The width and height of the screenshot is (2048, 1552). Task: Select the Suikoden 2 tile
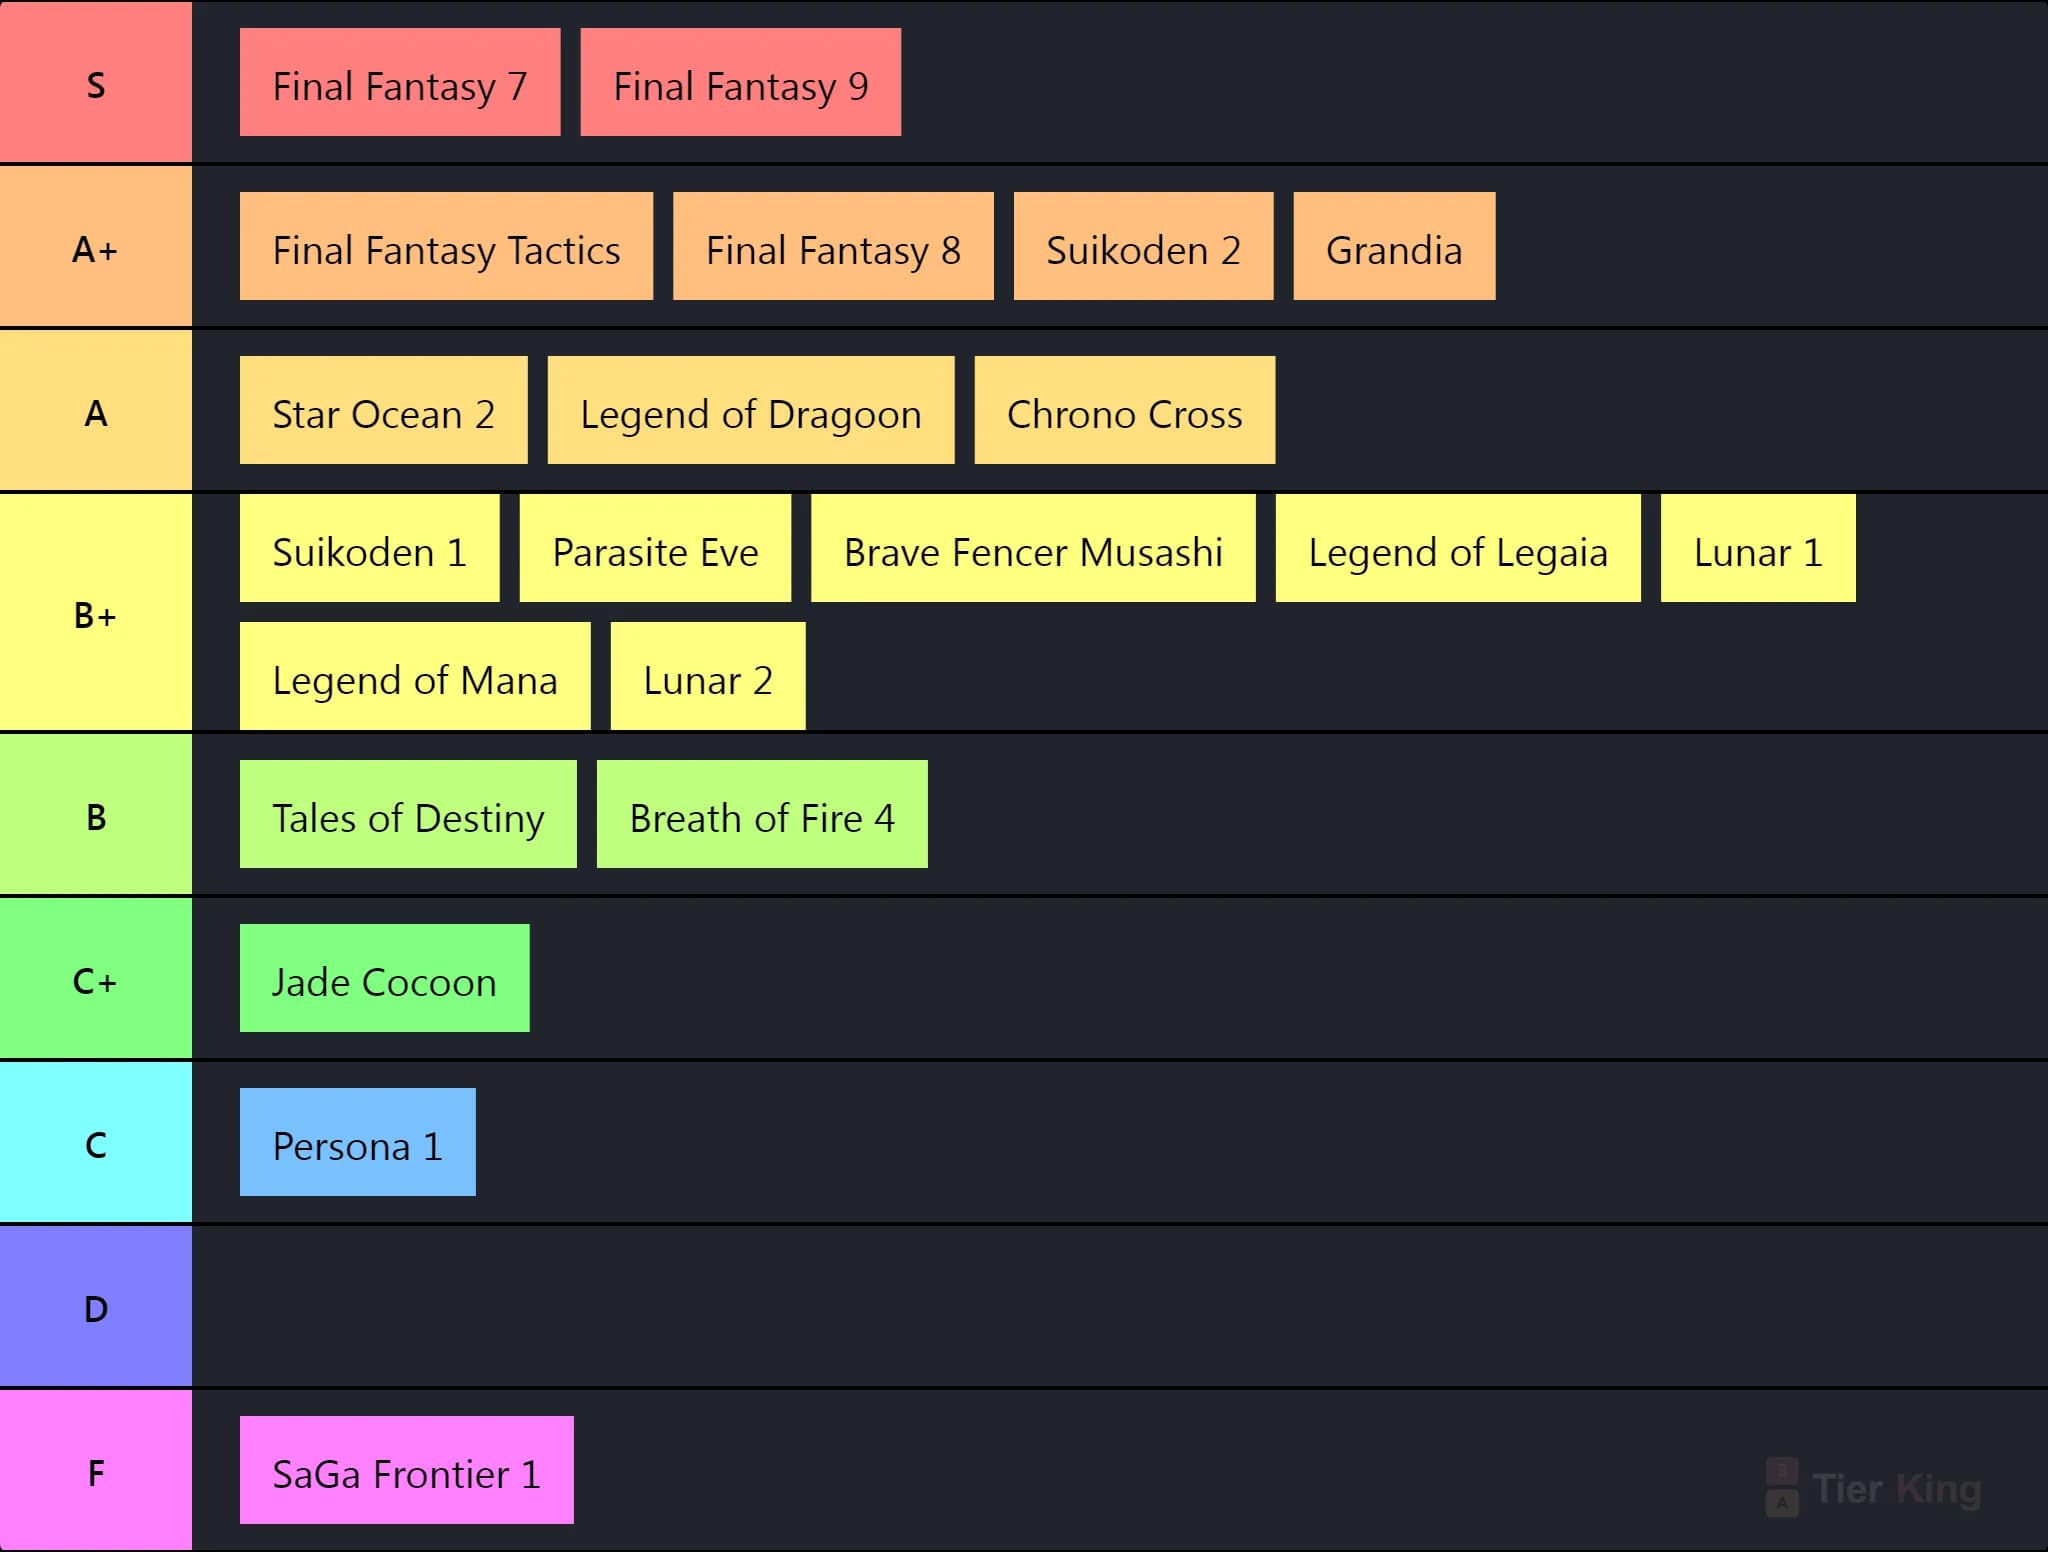pyautogui.click(x=1144, y=246)
